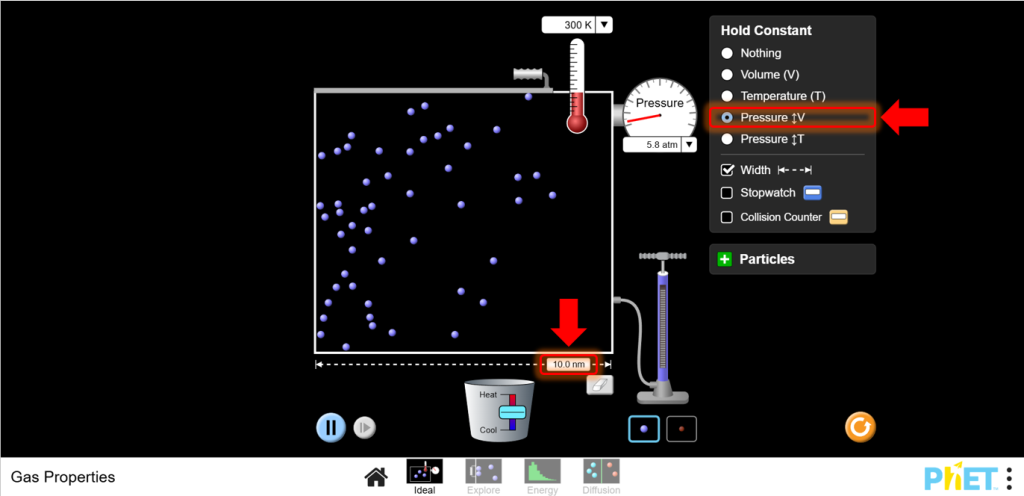
Task: Click the collision counter icon
Action: 839,217
